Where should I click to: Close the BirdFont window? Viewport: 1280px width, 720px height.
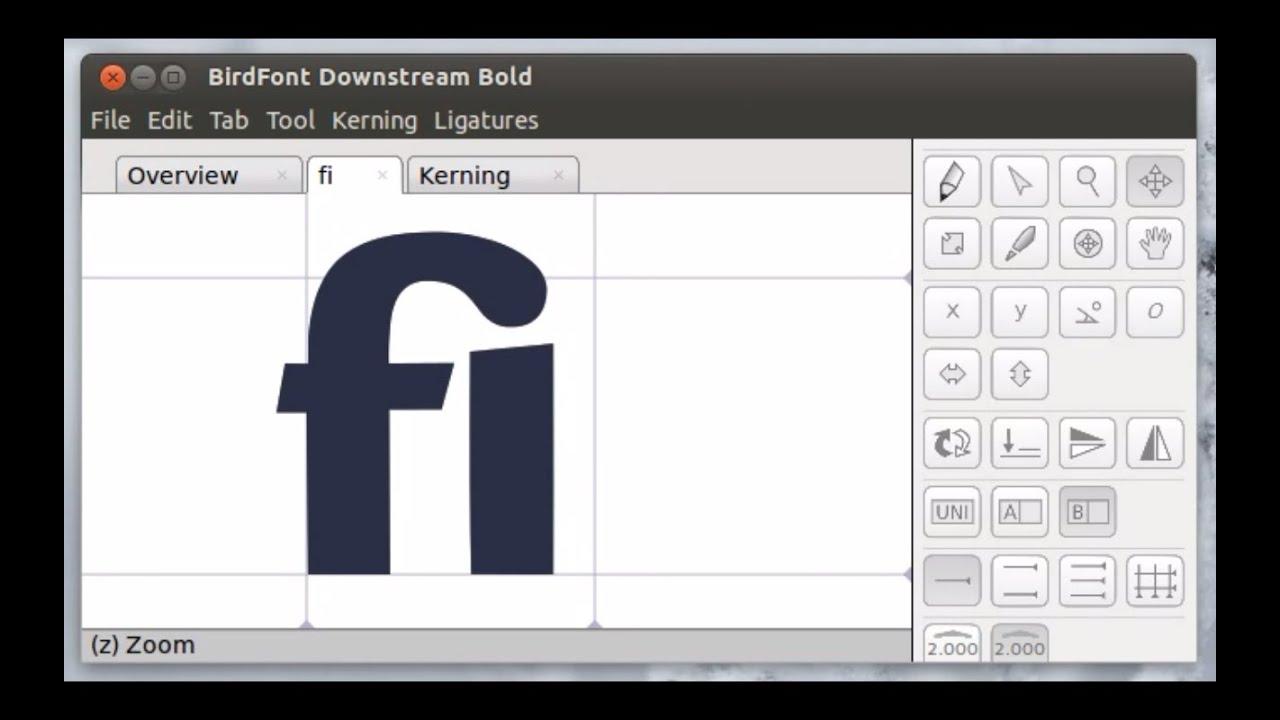point(113,77)
